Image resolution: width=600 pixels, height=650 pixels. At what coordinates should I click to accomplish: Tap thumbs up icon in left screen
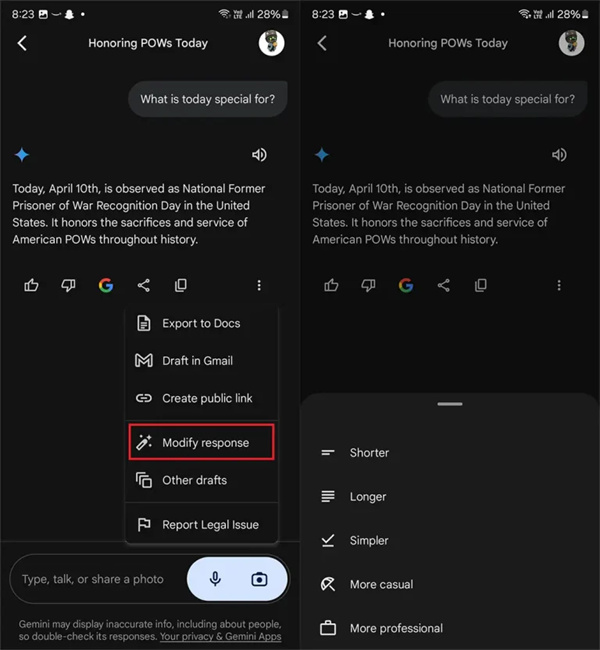pos(31,285)
